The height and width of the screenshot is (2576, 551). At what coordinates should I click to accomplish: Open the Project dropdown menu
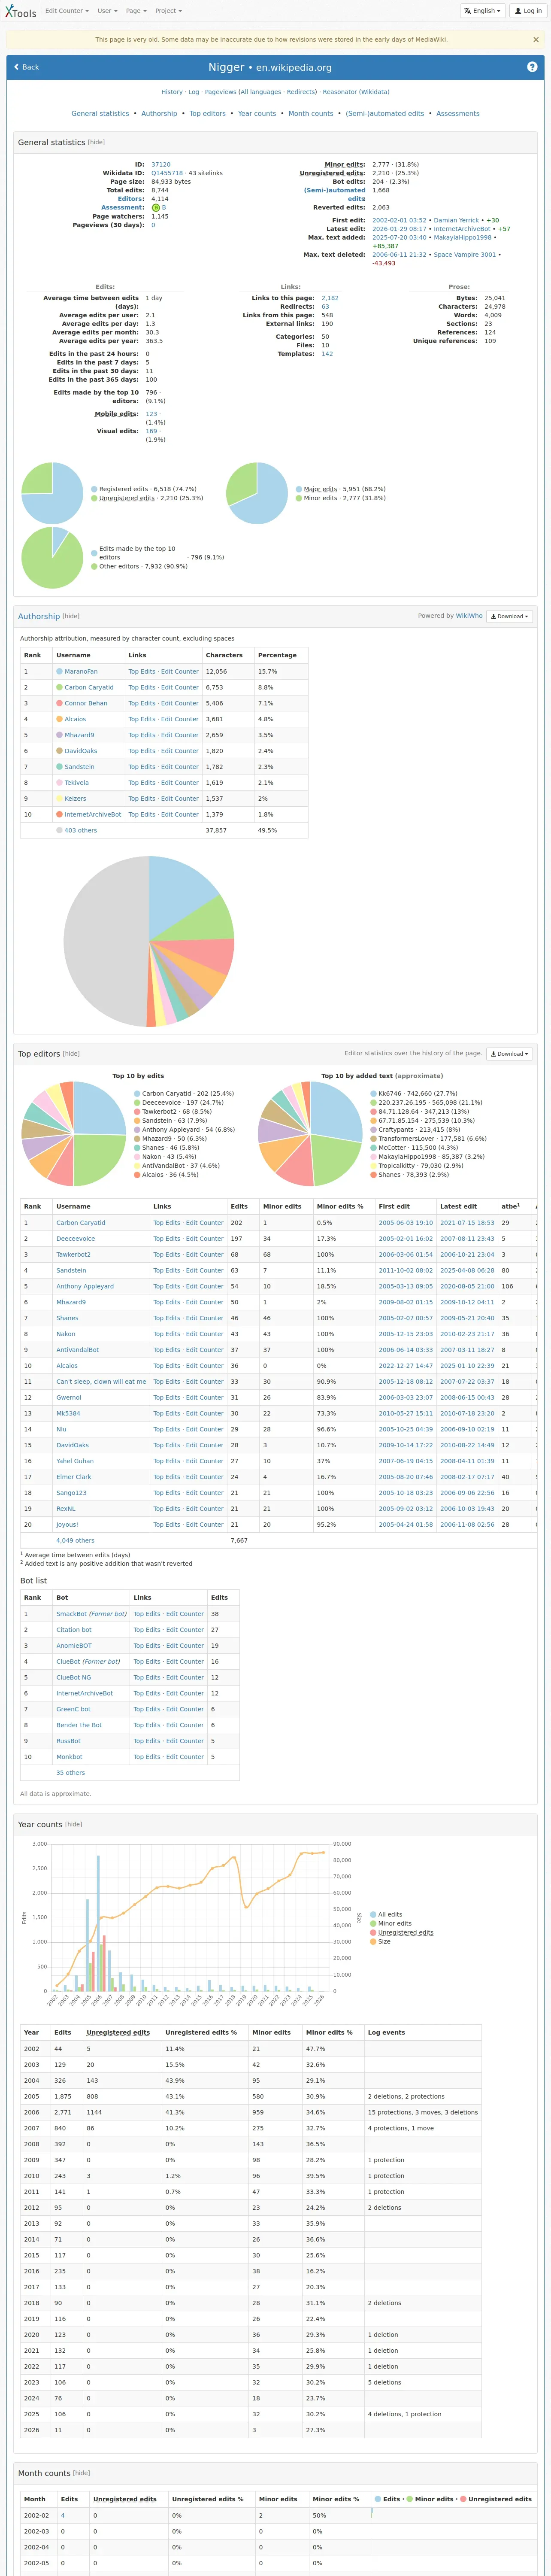(168, 11)
